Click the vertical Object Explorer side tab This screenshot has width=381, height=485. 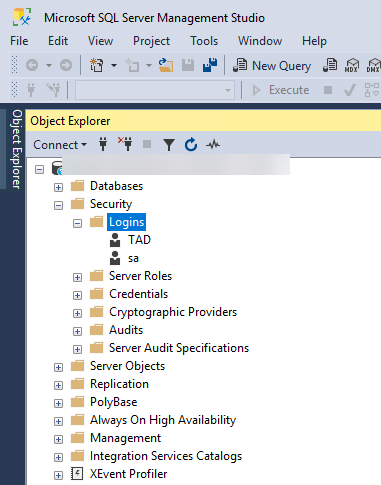pos(17,149)
